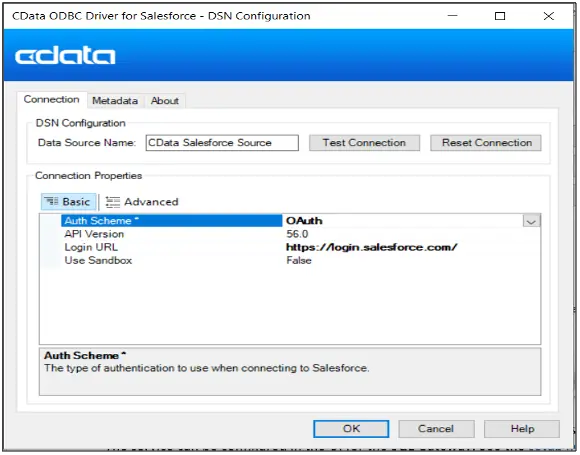Viewport: 580px width, 455px height.
Task: Click the OAuth value cell
Action: click(403, 221)
